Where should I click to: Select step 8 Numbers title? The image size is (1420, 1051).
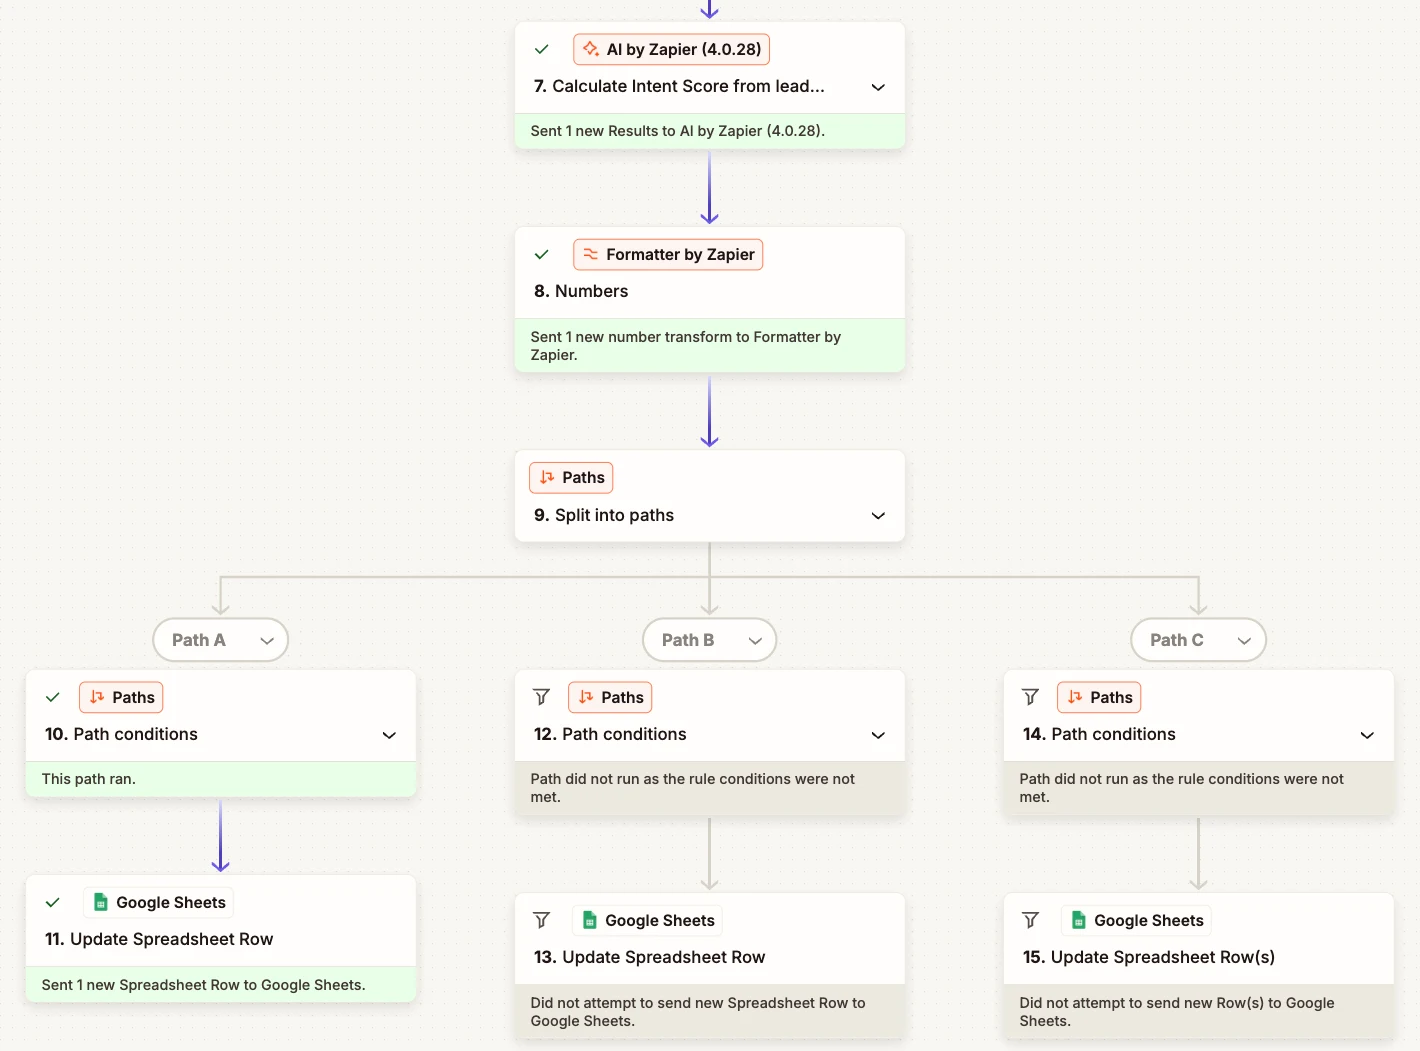click(x=581, y=291)
